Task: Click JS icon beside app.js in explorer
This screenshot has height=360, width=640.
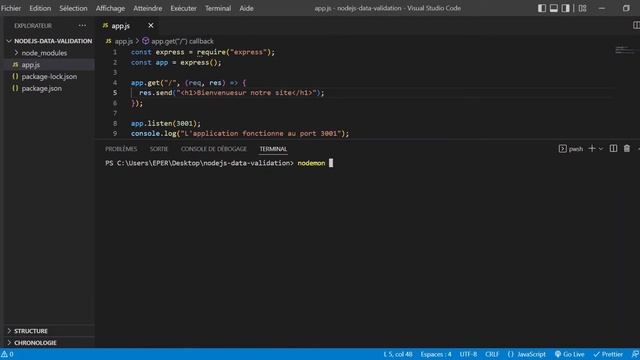Action: tap(15, 64)
